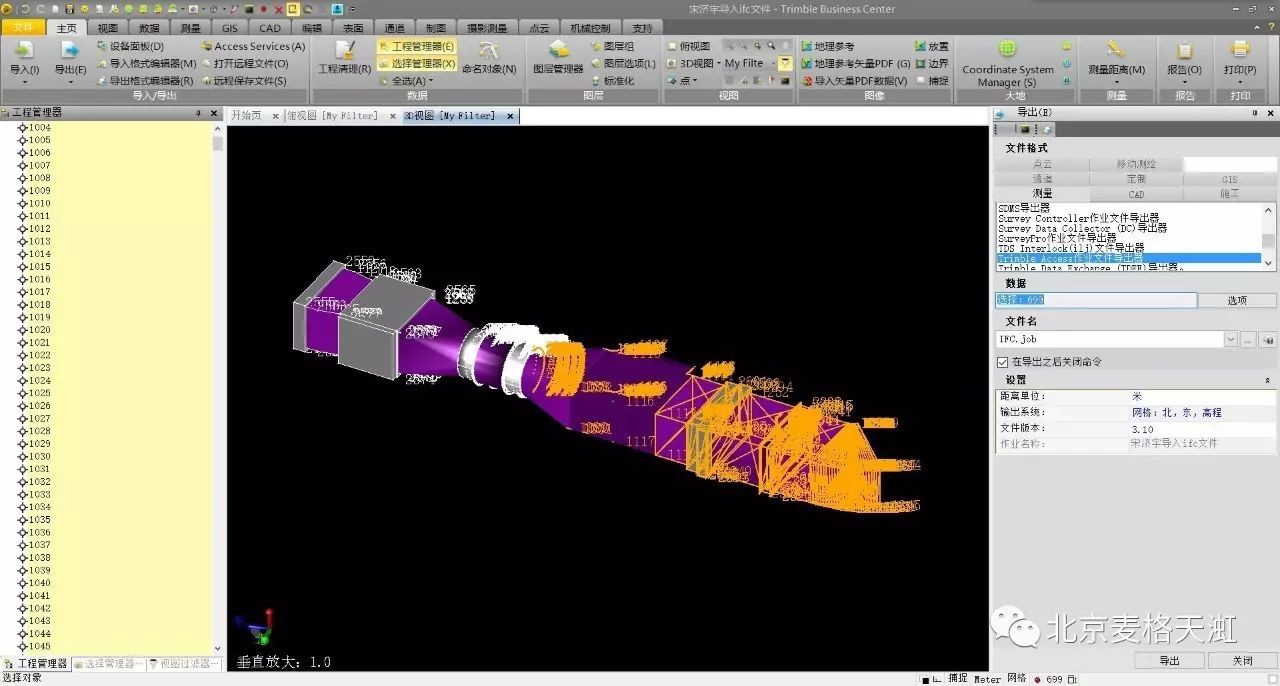Open 设备面板(D) device panel
Image resolution: width=1280 pixels, height=686 pixels.
[x=130, y=46]
